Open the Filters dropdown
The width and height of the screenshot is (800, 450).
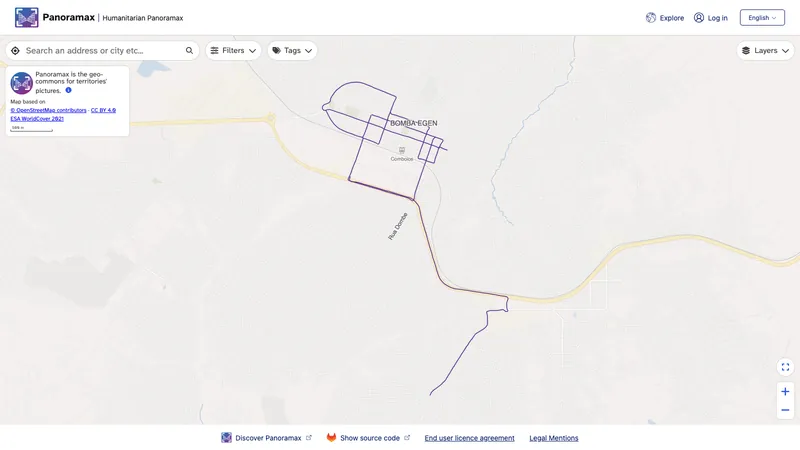pos(233,51)
